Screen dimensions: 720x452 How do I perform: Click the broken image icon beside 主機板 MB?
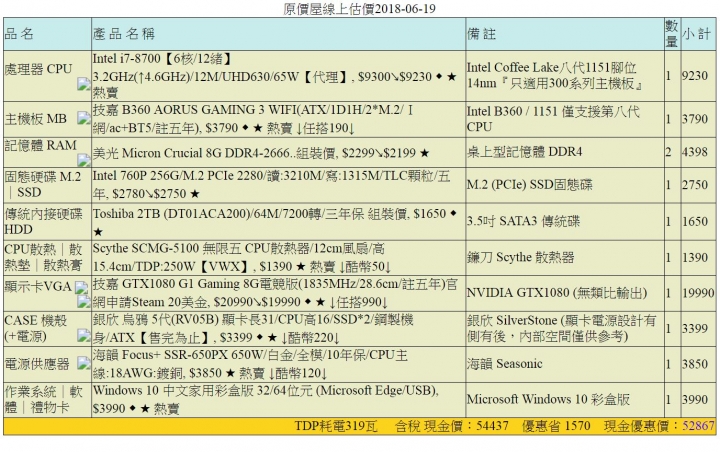coord(84,118)
